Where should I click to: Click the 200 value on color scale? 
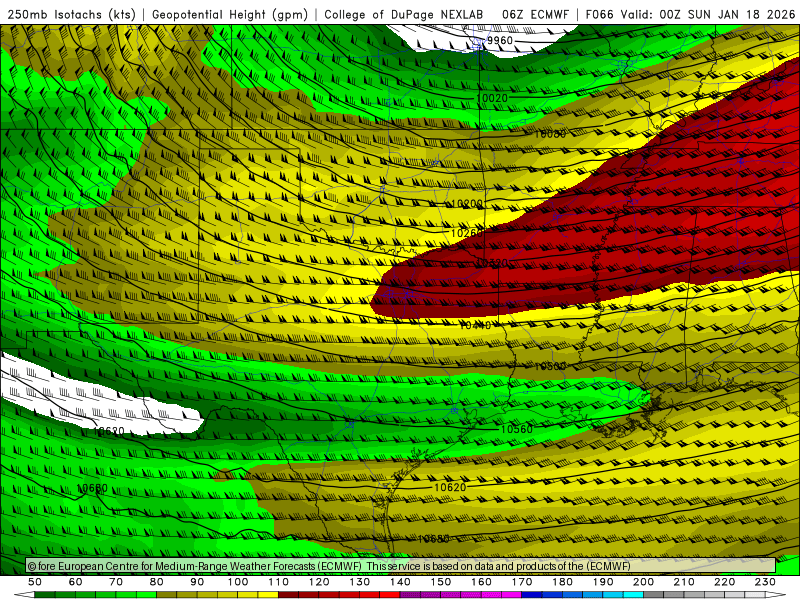click(643, 582)
